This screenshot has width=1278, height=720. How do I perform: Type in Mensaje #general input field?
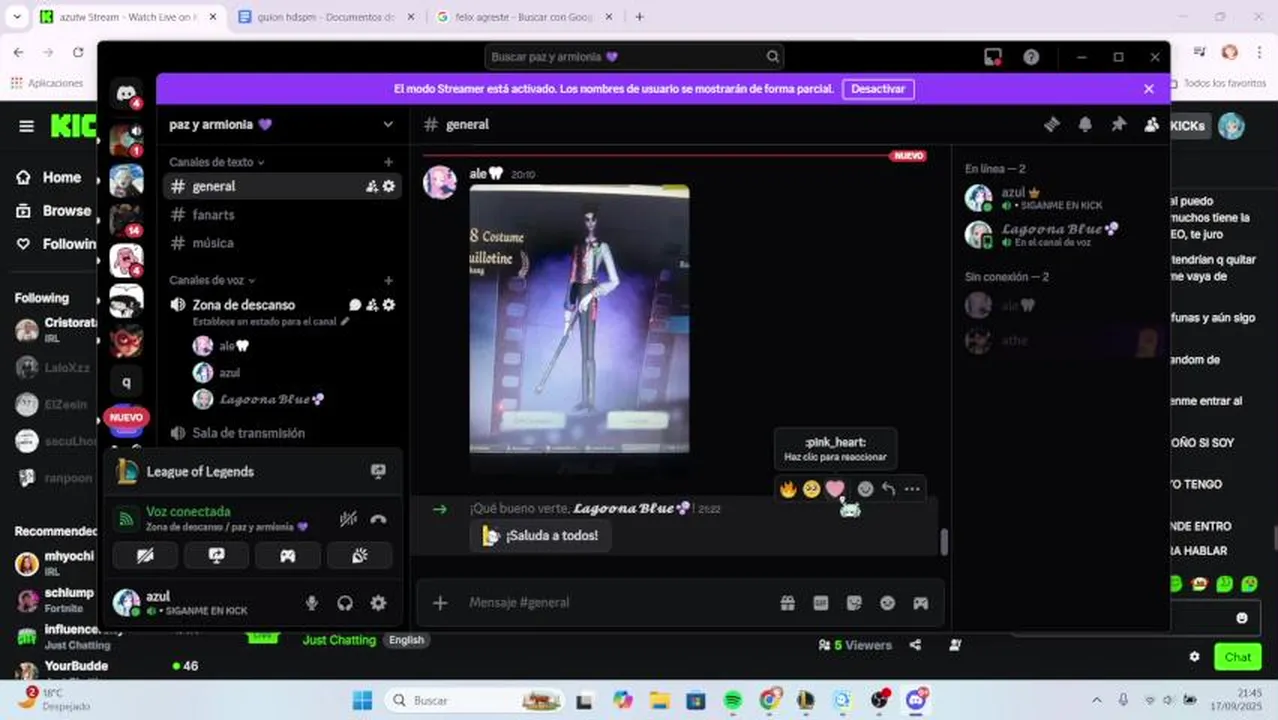pyautogui.click(x=620, y=603)
